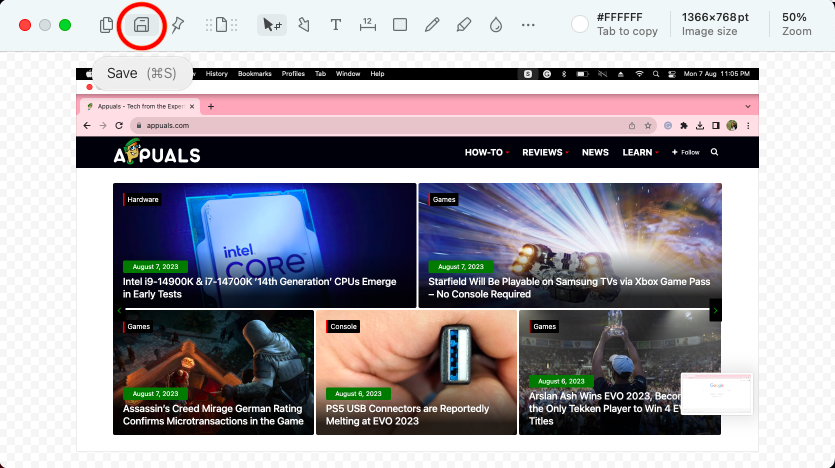Viewport: 835px width, 468px height.
Task: Open the more tools ellipsis menu
Action: pos(529,25)
